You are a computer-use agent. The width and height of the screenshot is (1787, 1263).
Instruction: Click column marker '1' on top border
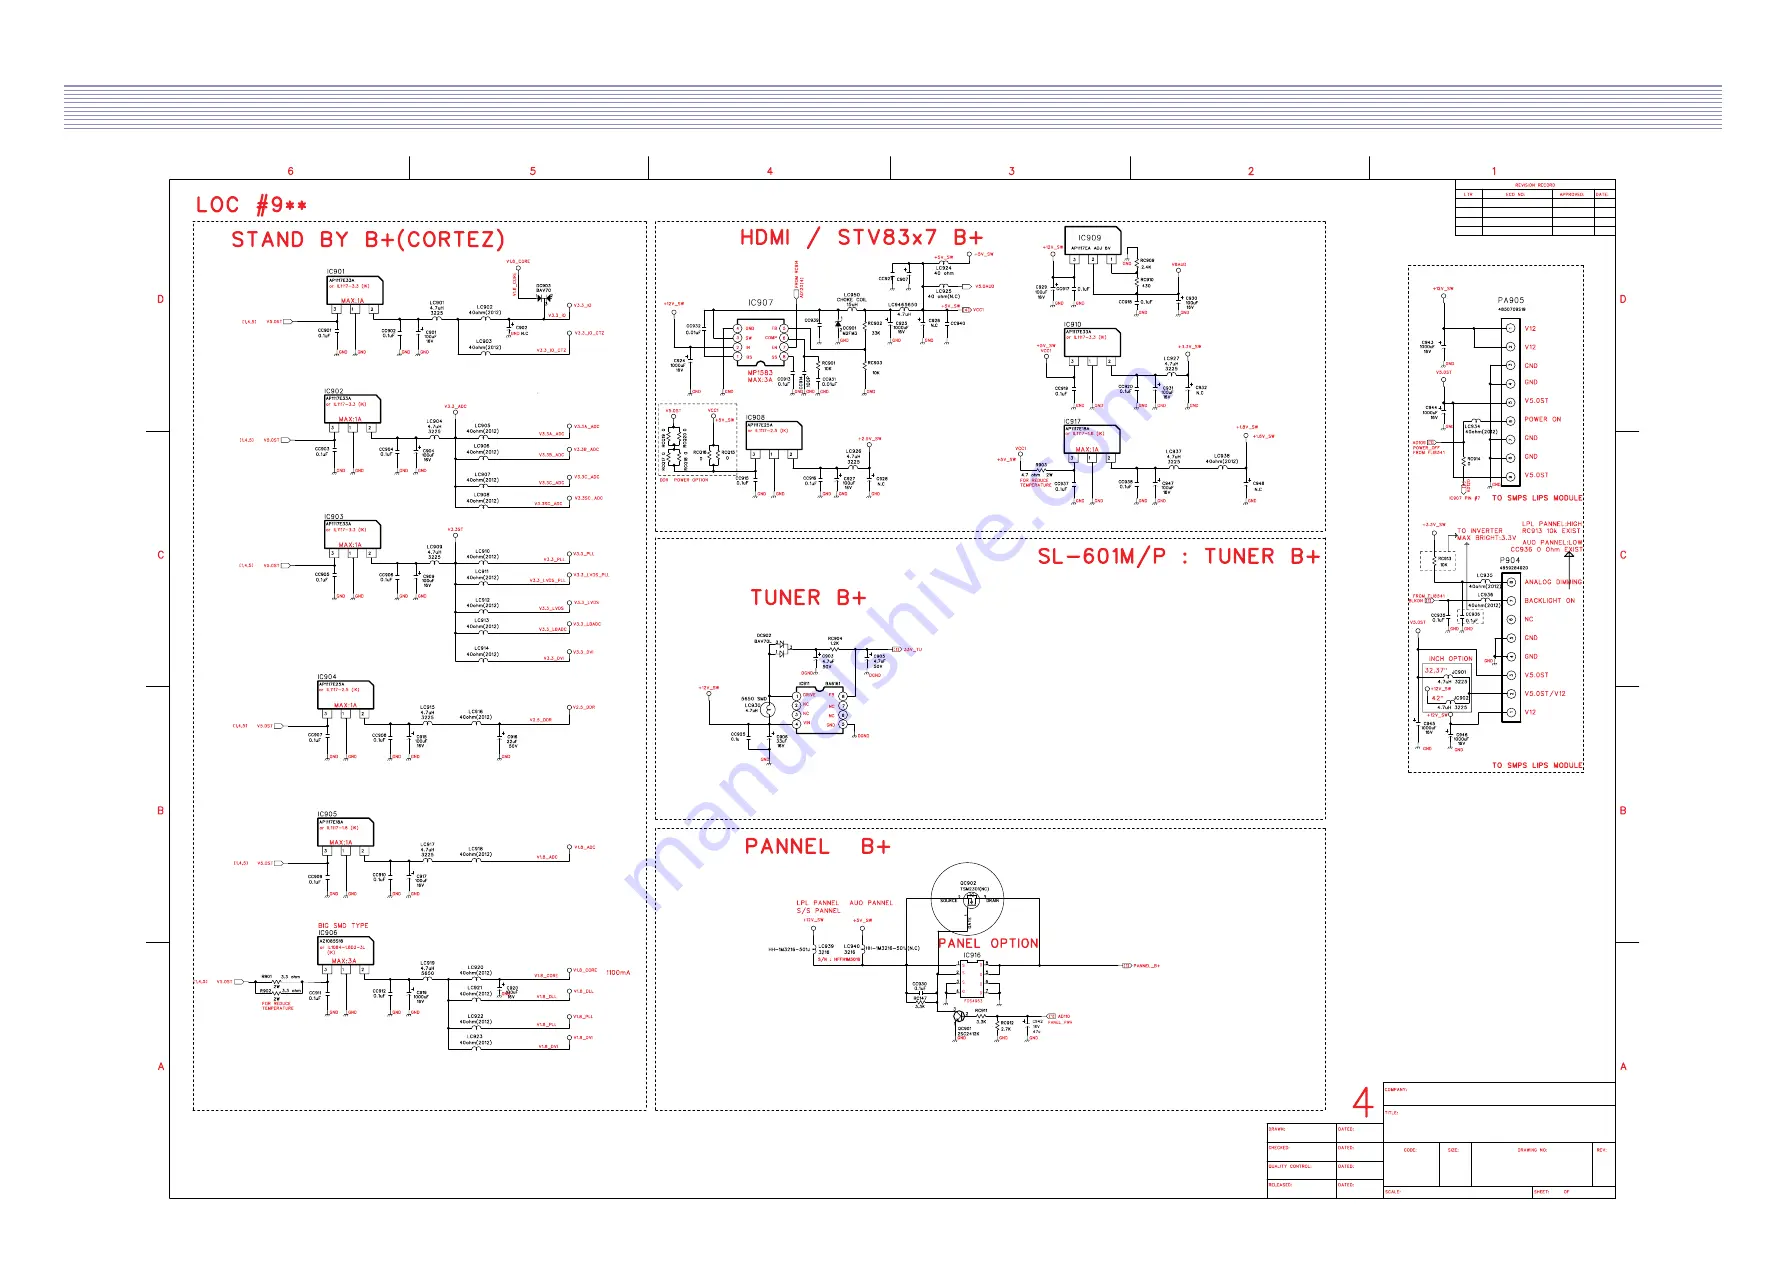(x=1494, y=171)
